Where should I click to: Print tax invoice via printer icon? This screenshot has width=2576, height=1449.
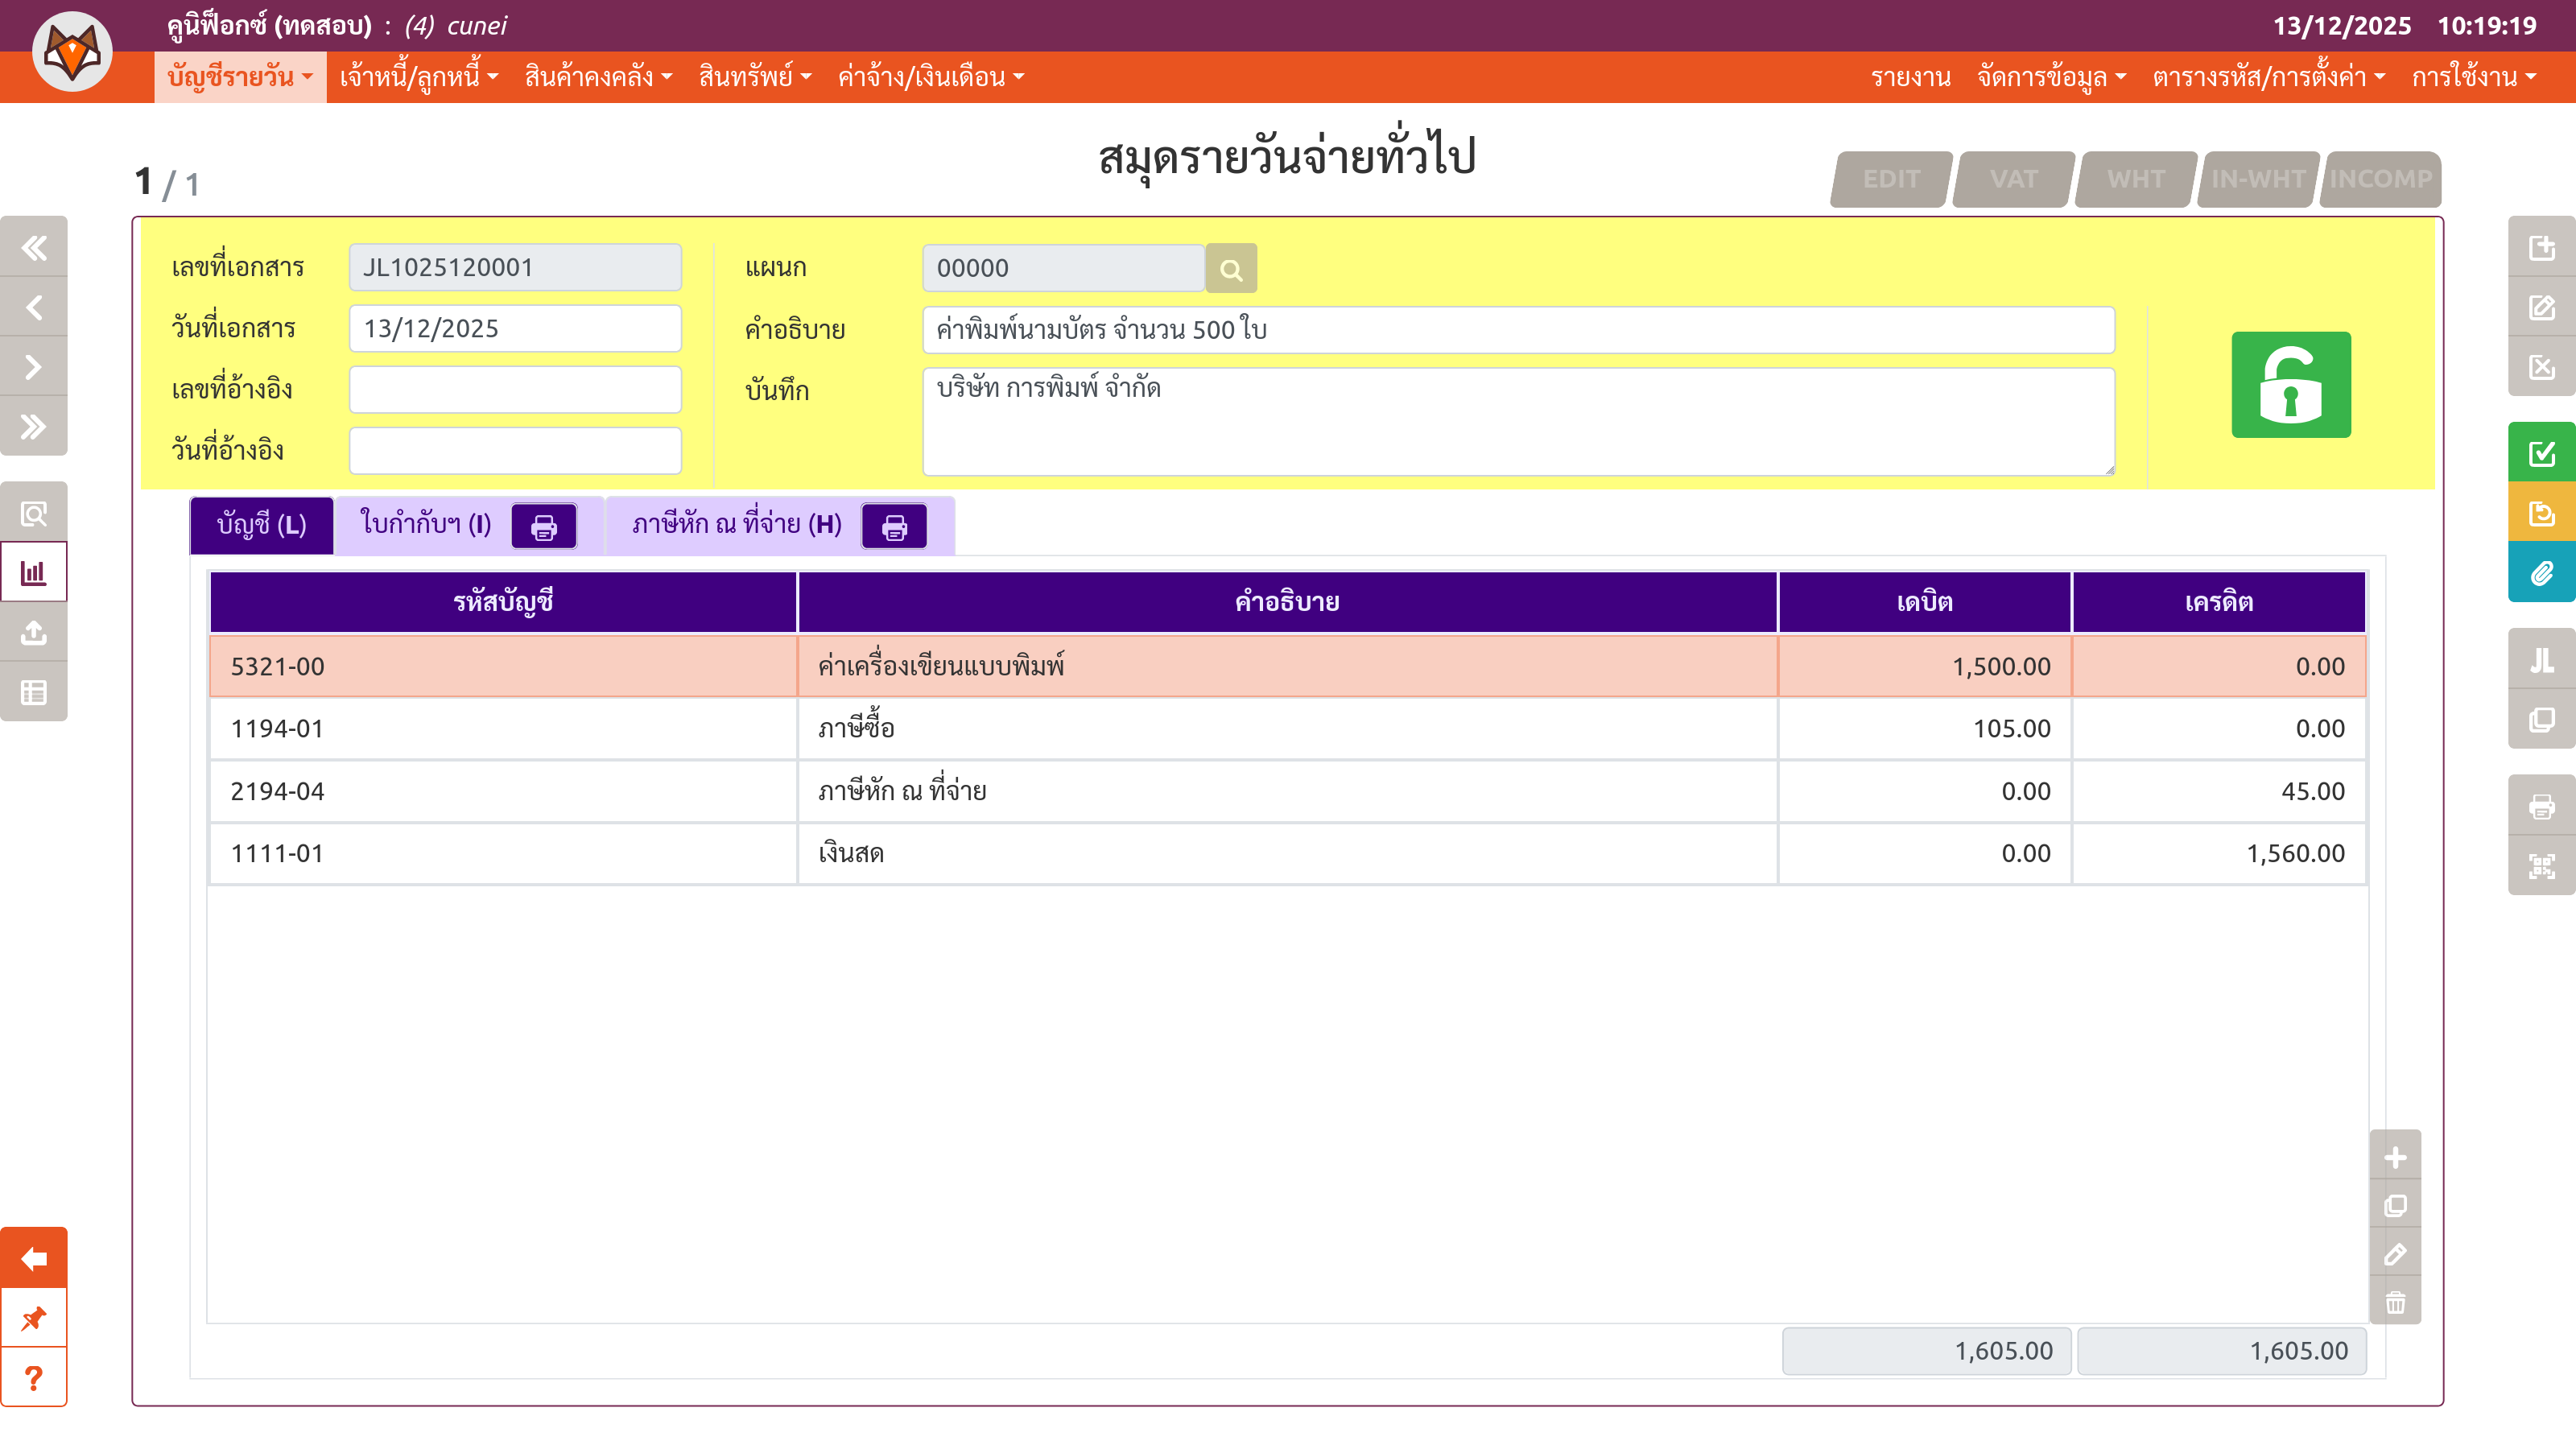(x=544, y=526)
